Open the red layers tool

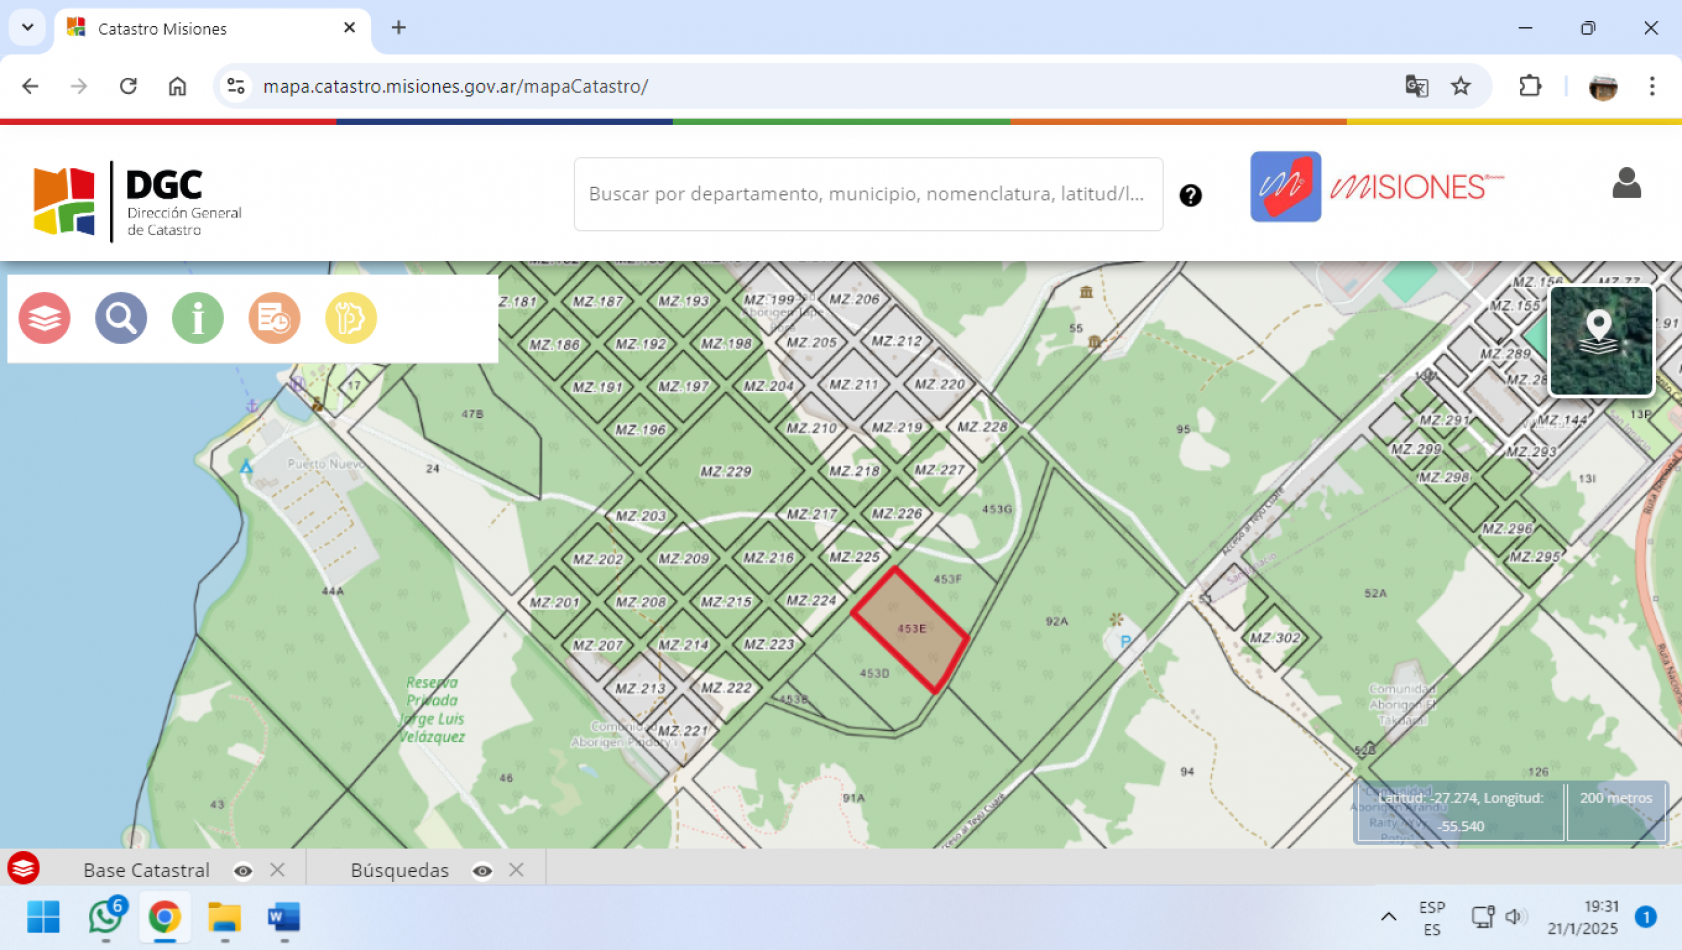(45, 318)
